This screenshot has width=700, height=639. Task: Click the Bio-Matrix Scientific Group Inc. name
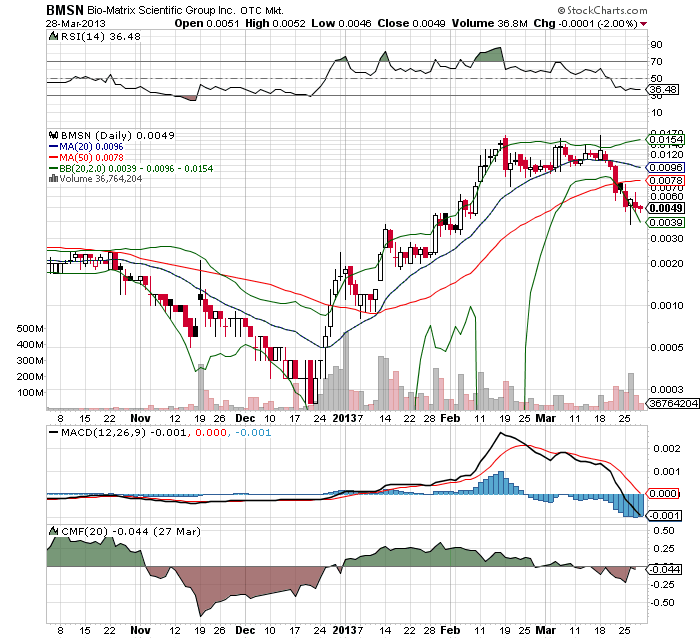pyautogui.click(x=161, y=10)
